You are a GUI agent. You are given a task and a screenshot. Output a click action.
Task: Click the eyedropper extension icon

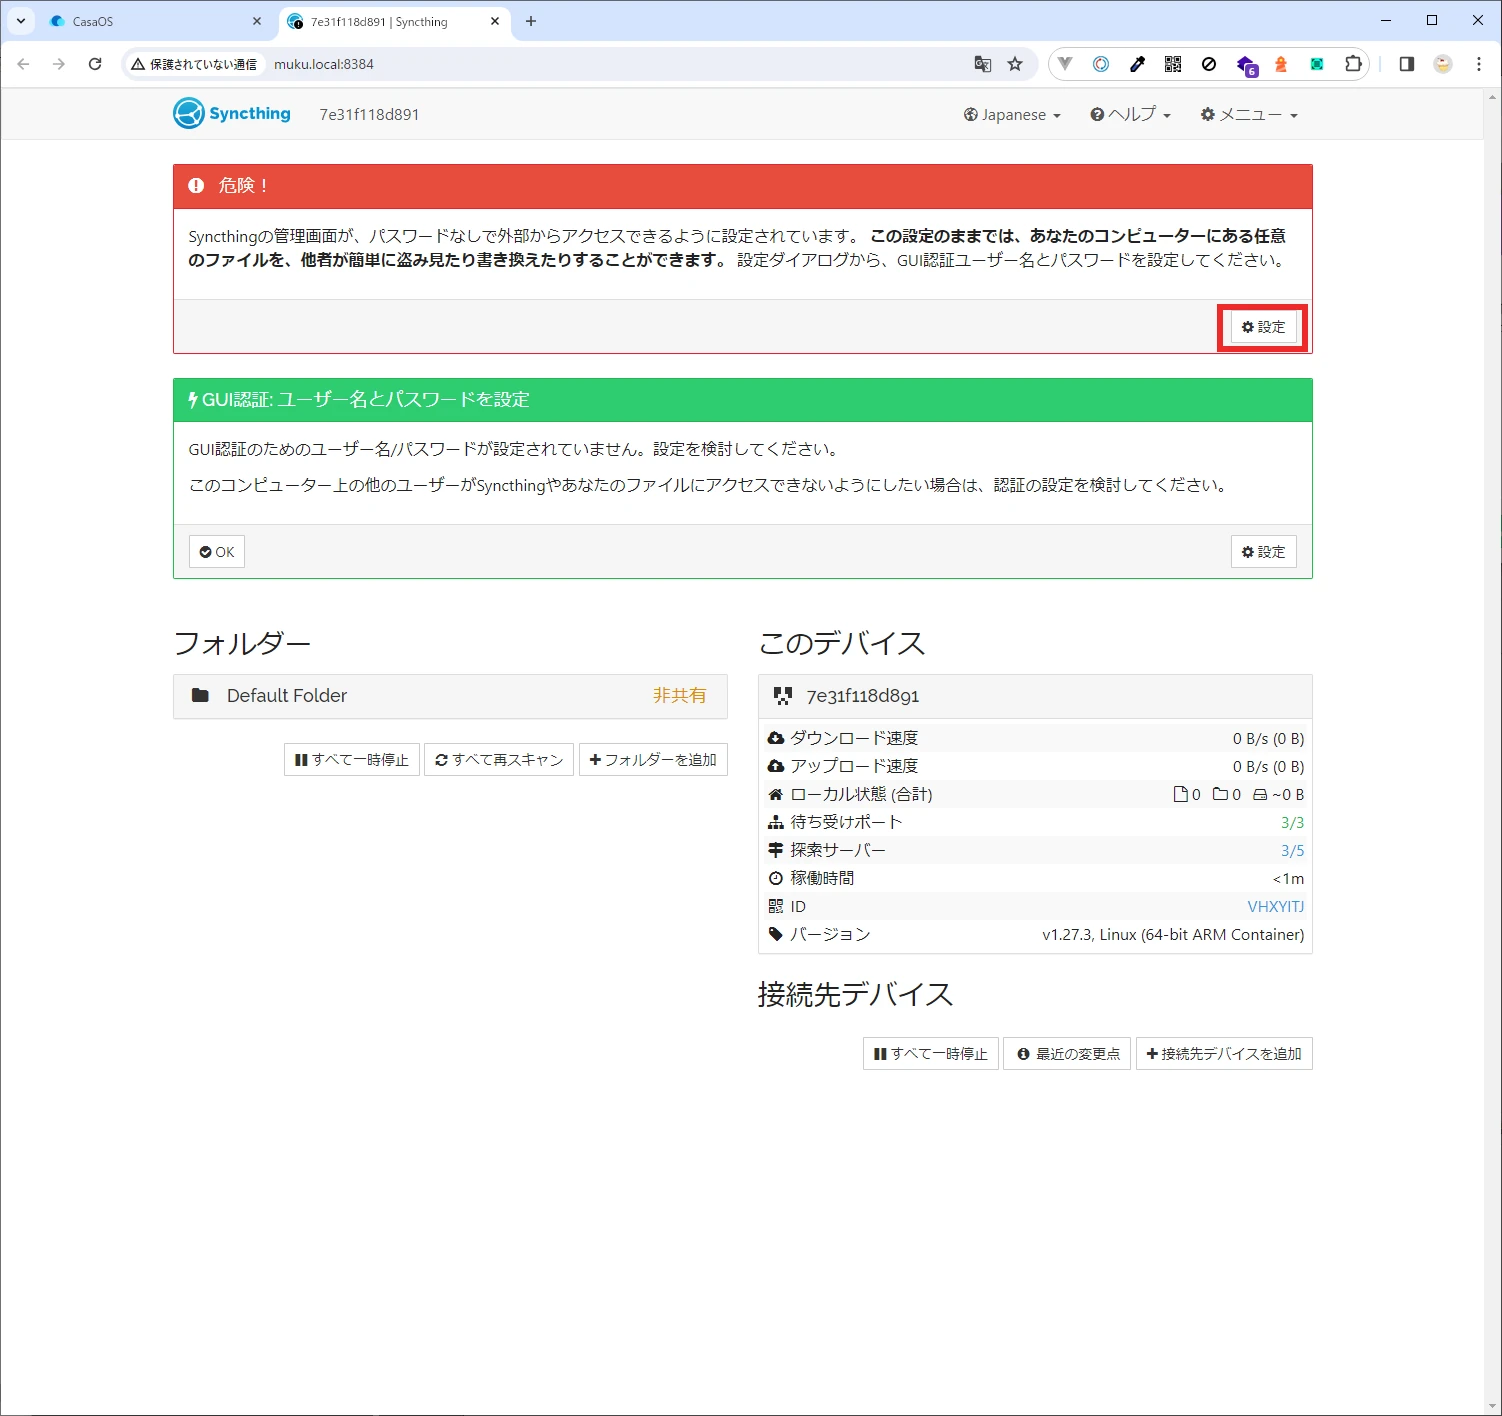pos(1137,64)
